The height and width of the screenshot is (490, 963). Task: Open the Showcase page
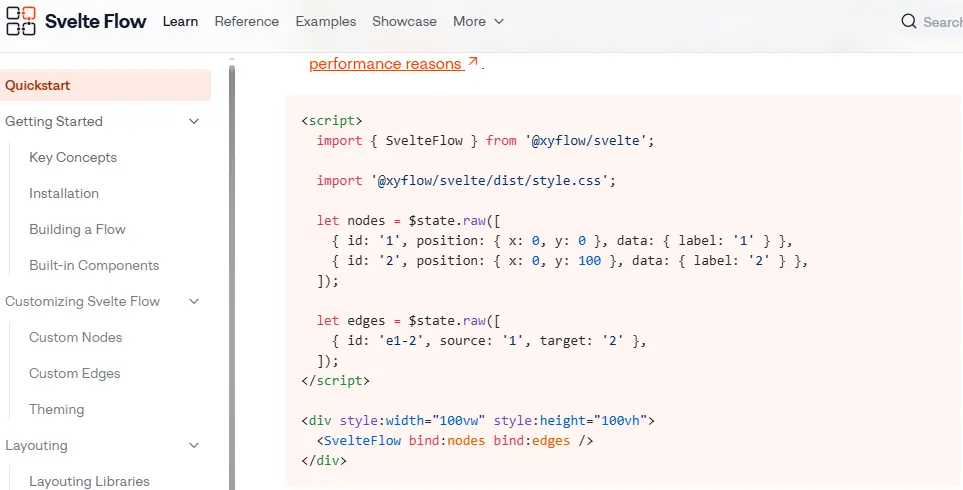pyautogui.click(x=404, y=21)
